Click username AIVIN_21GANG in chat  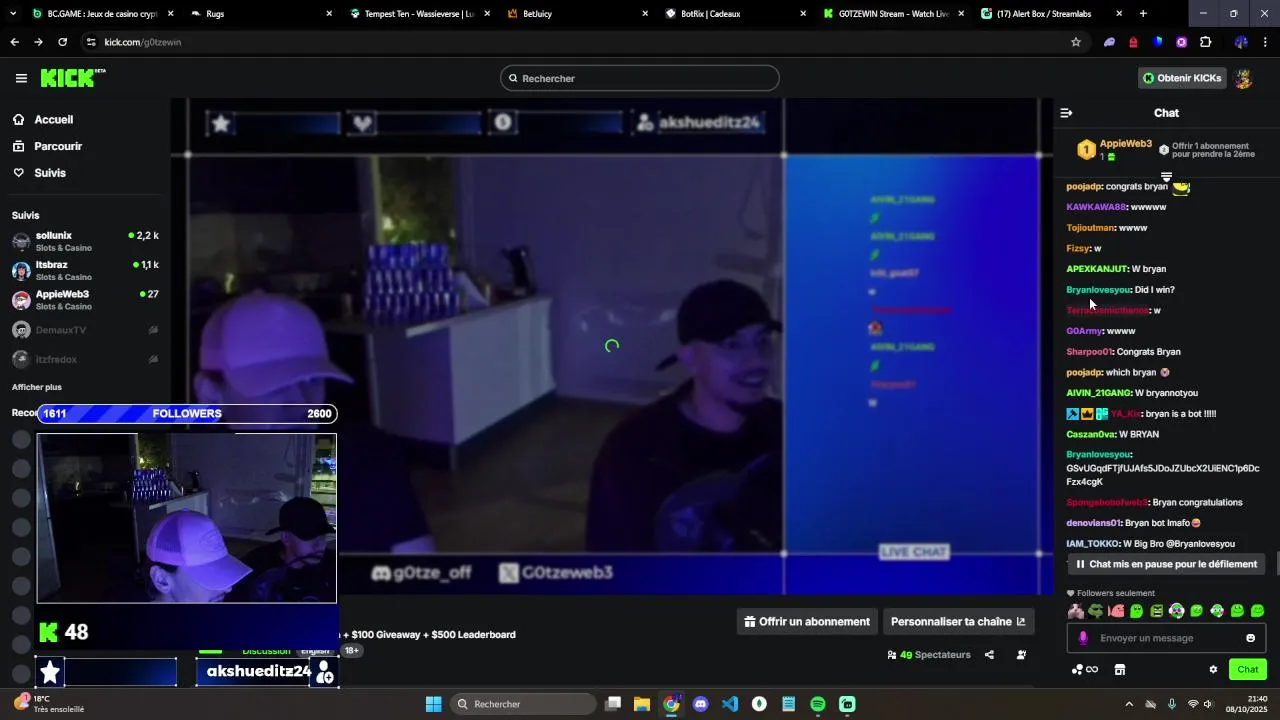(1099, 393)
